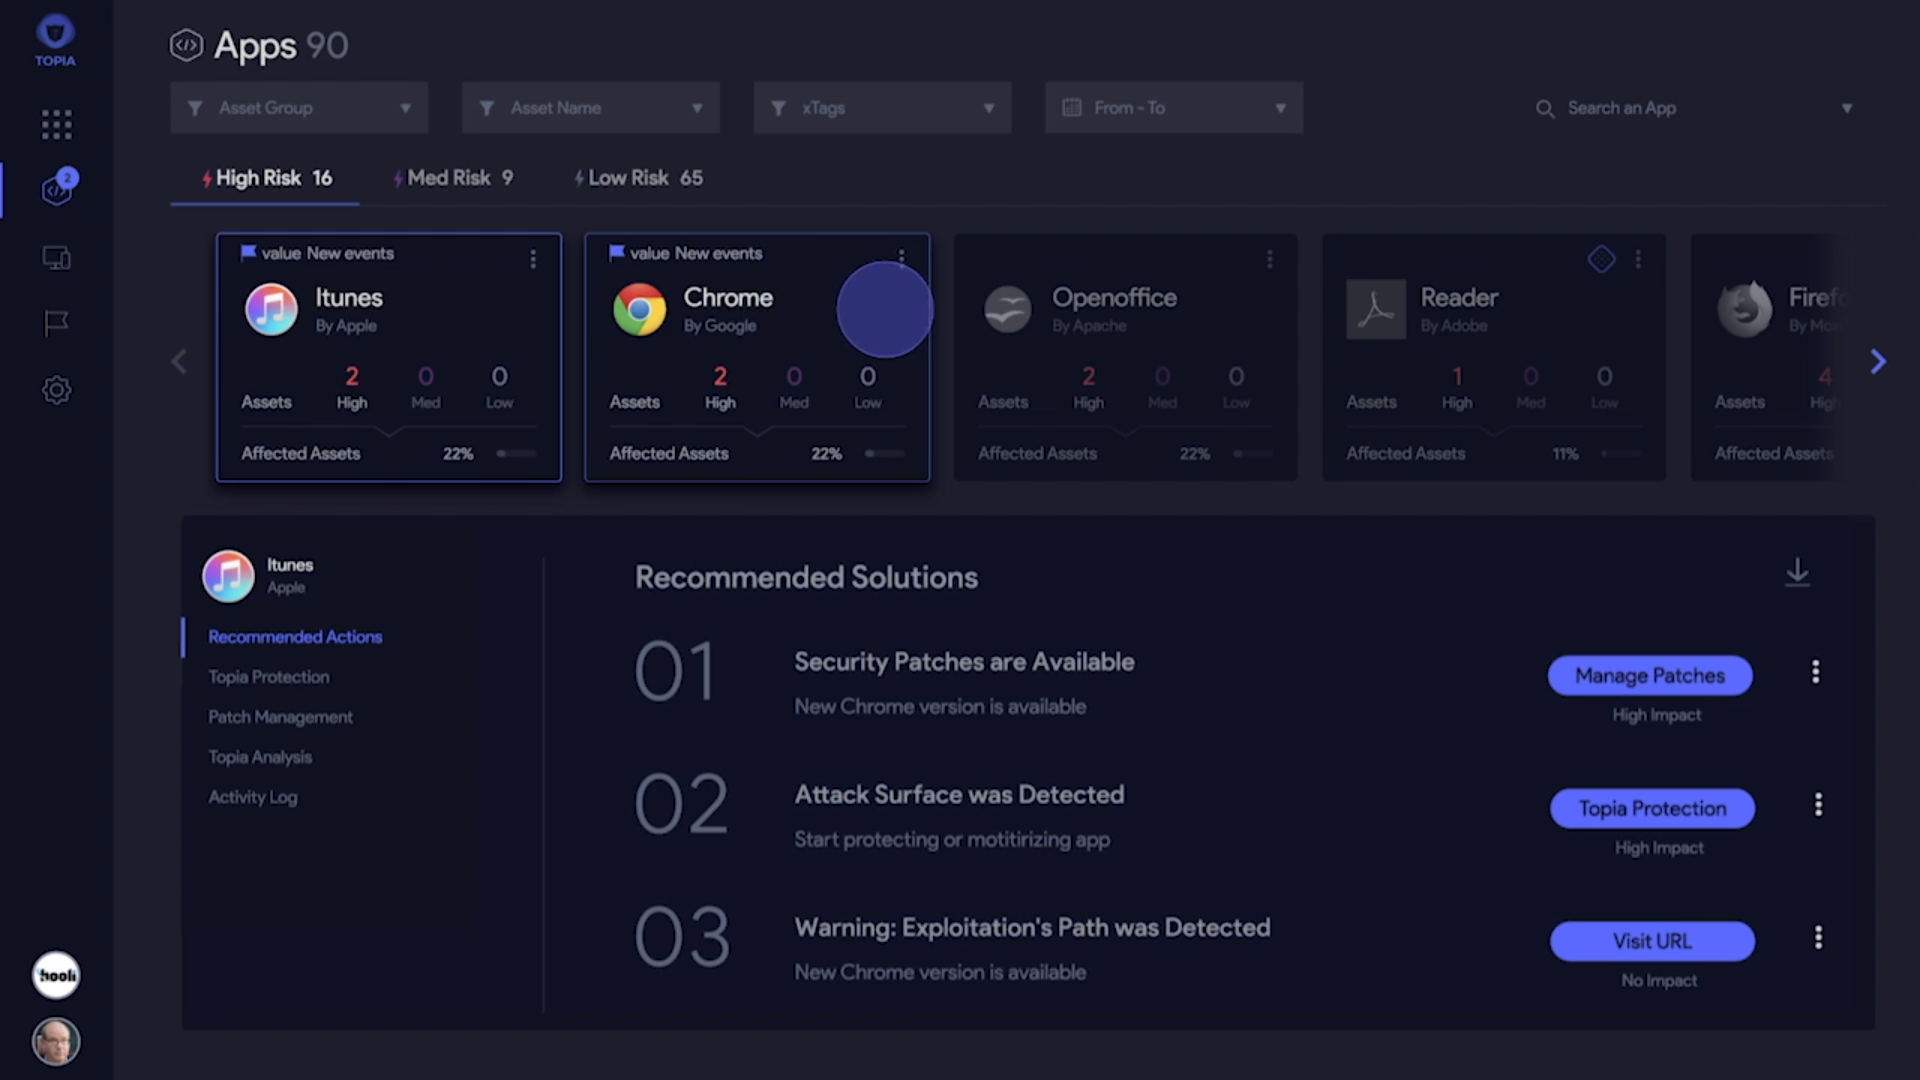Click the download icon in Recommended Solutions
1920x1080 pixels.
click(x=1797, y=572)
